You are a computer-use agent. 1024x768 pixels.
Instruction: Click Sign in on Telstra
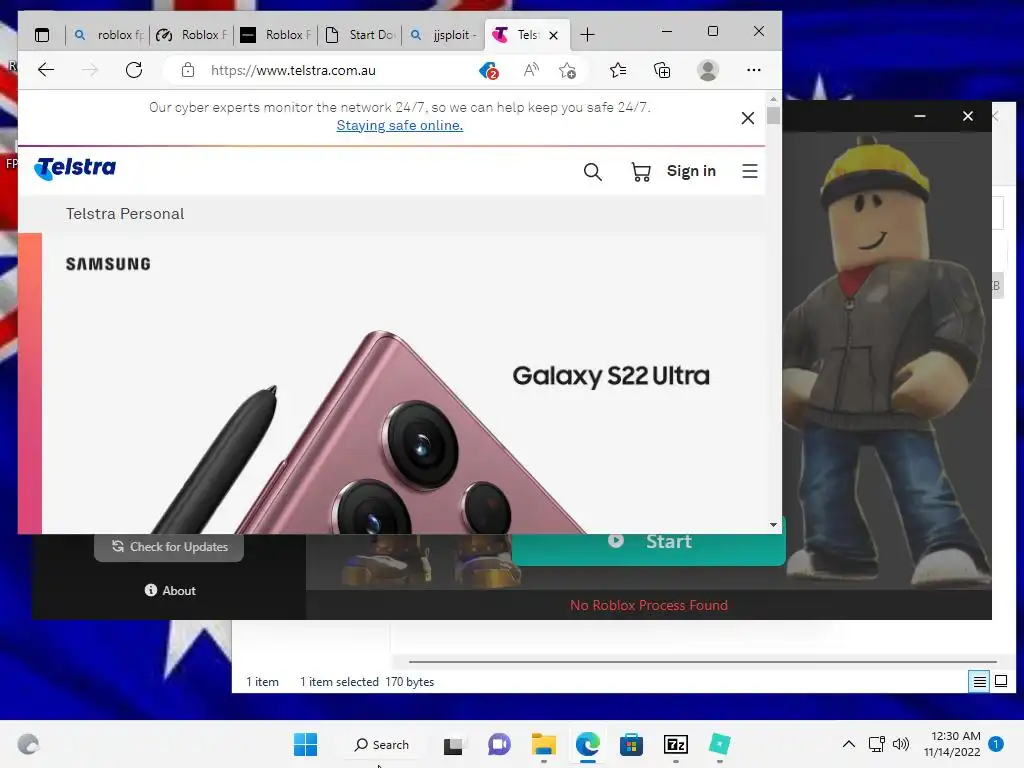click(x=691, y=171)
